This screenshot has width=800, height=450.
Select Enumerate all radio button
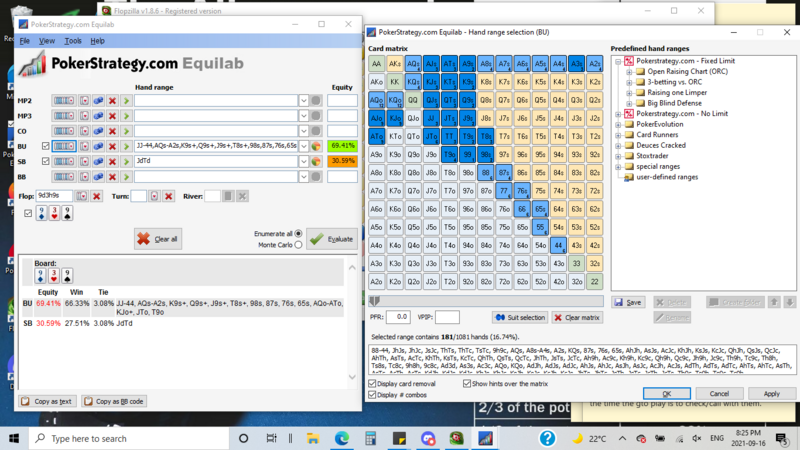(298, 234)
